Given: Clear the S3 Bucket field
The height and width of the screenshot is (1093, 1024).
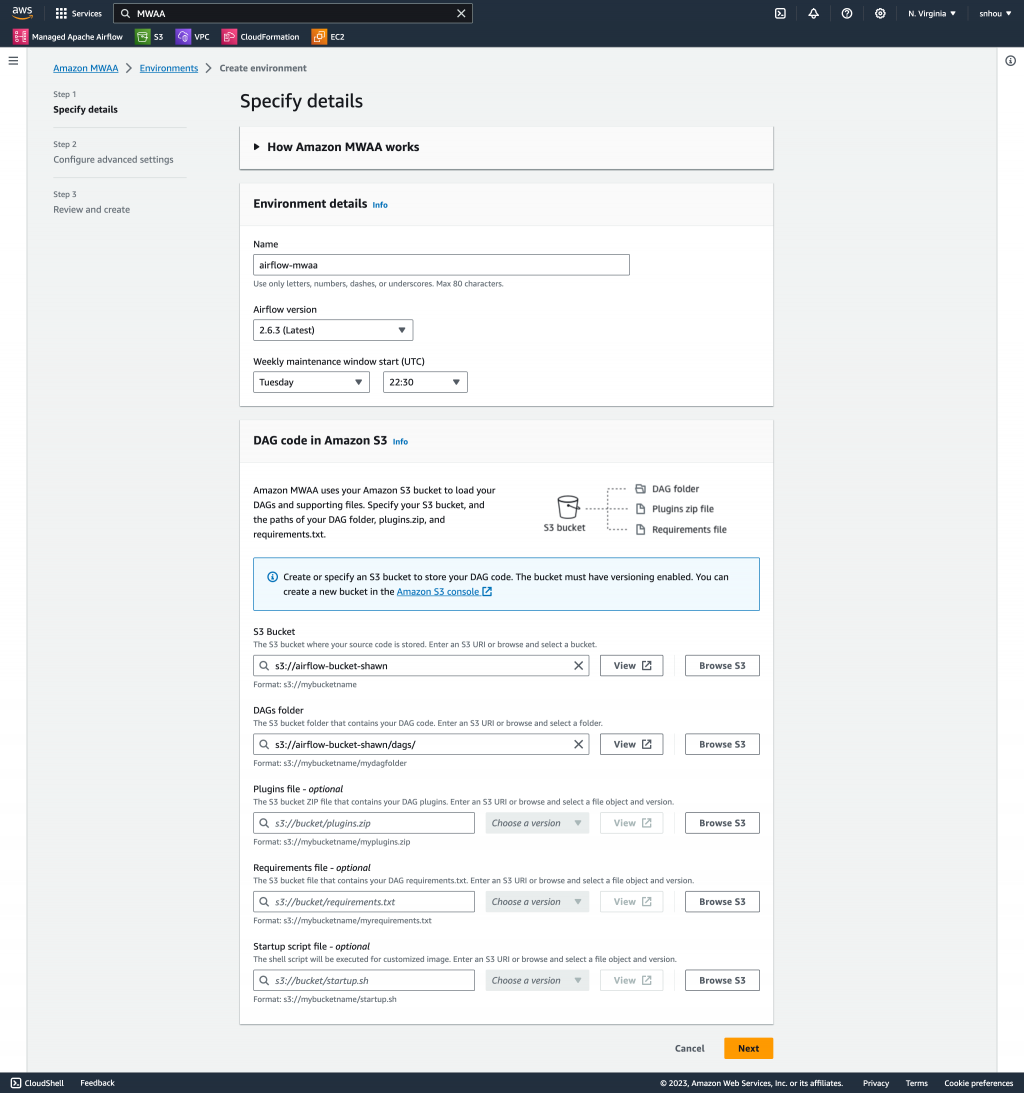Looking at the screenshot, I should coord(578,666).
